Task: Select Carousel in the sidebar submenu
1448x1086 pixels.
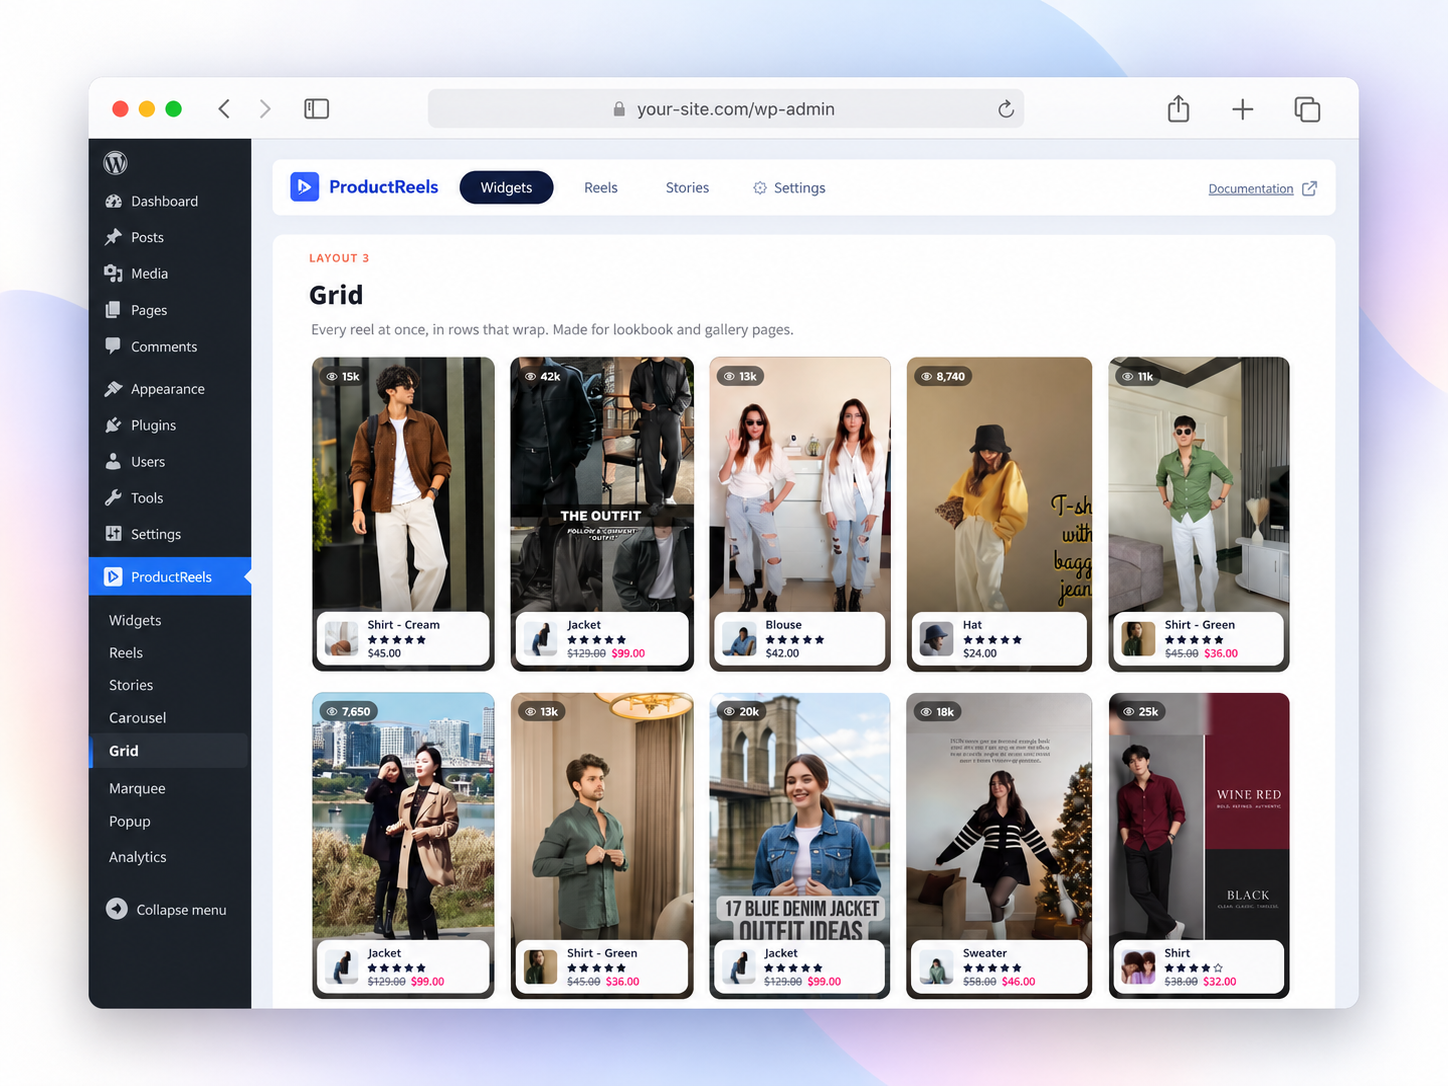Action: click(x=138, y=717)
